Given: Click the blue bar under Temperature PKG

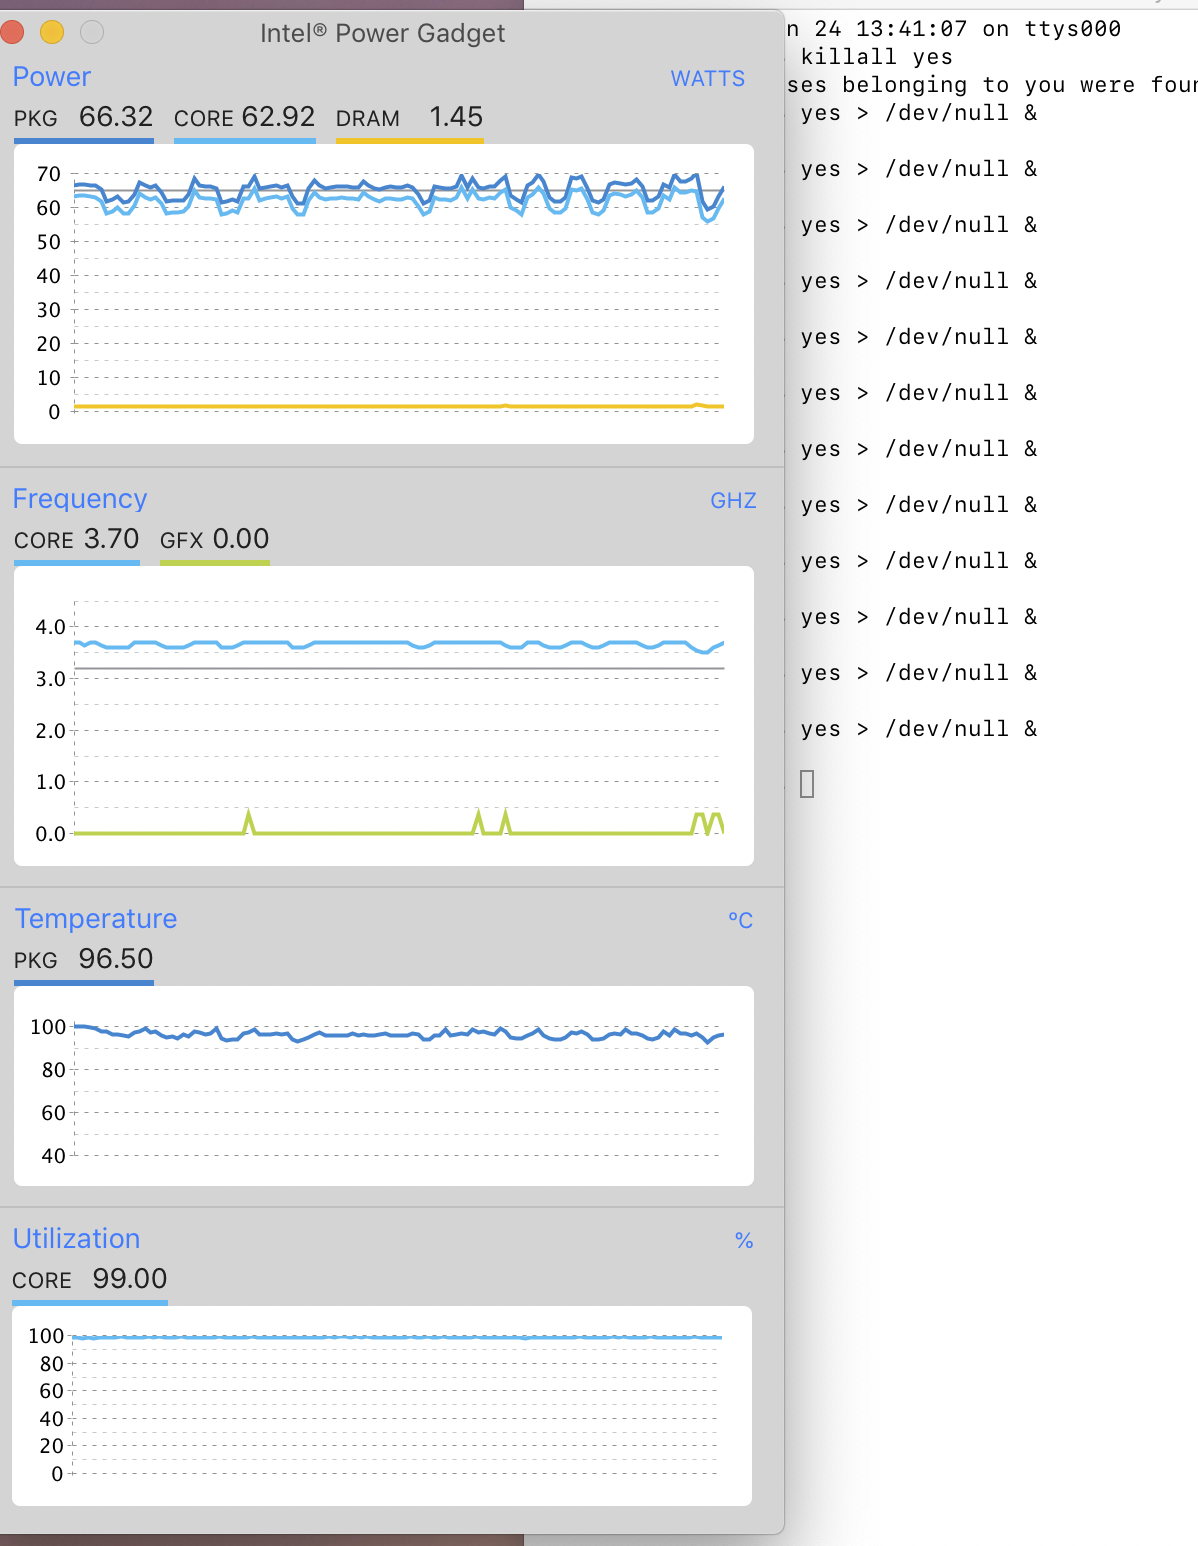Looking at the screenshot, I should [84, 983].
